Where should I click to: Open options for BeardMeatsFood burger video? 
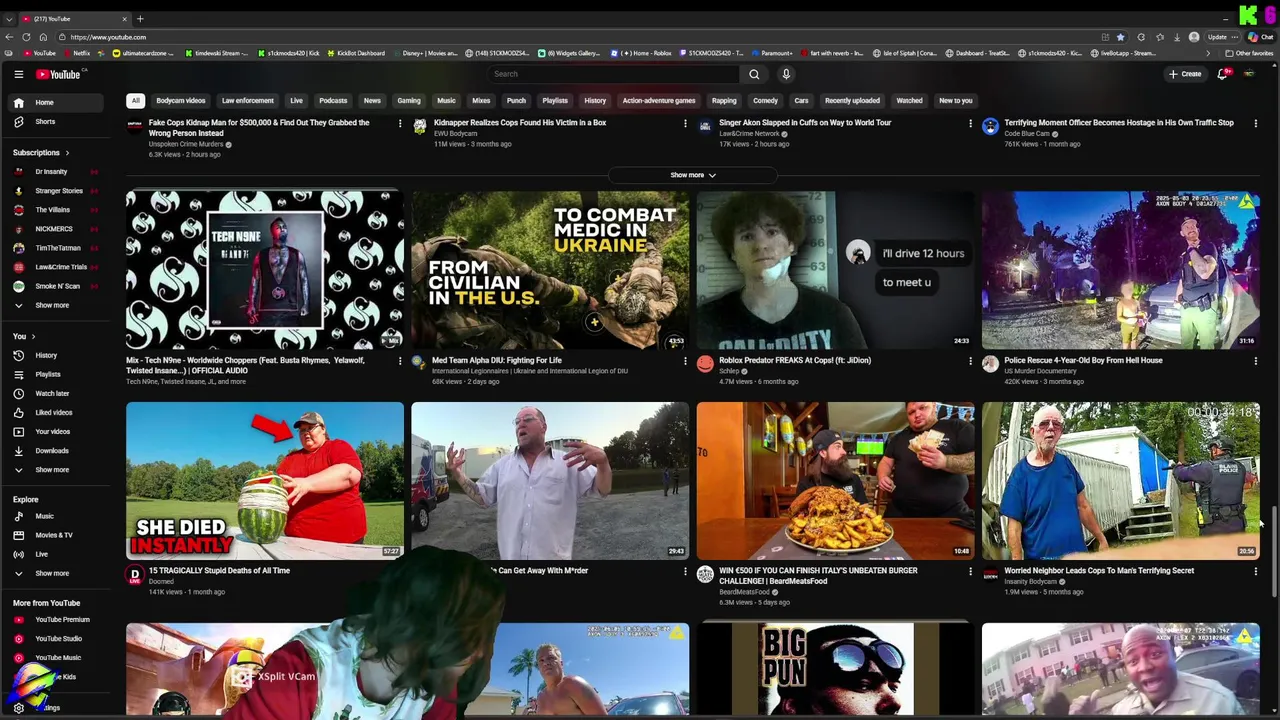coord(970,572)
